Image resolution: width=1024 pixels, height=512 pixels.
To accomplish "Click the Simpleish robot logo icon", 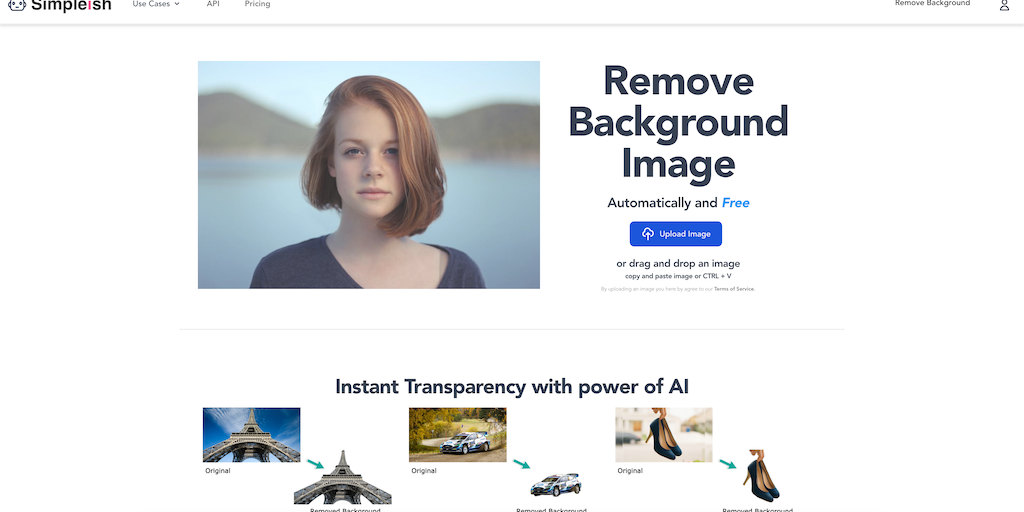I will (x=18, y=5).
